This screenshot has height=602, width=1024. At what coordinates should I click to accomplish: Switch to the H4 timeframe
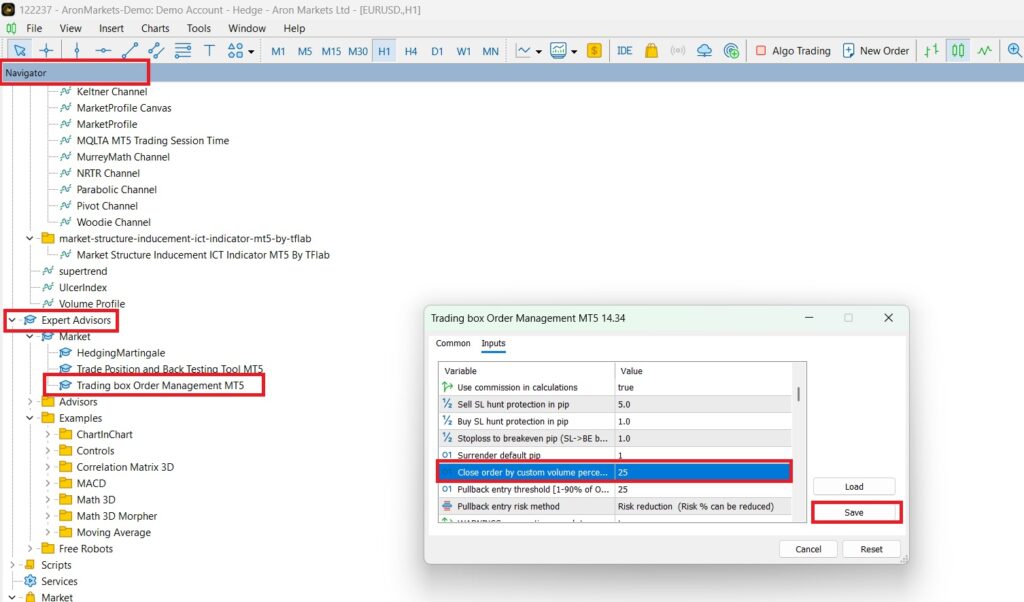click(411, 51)
